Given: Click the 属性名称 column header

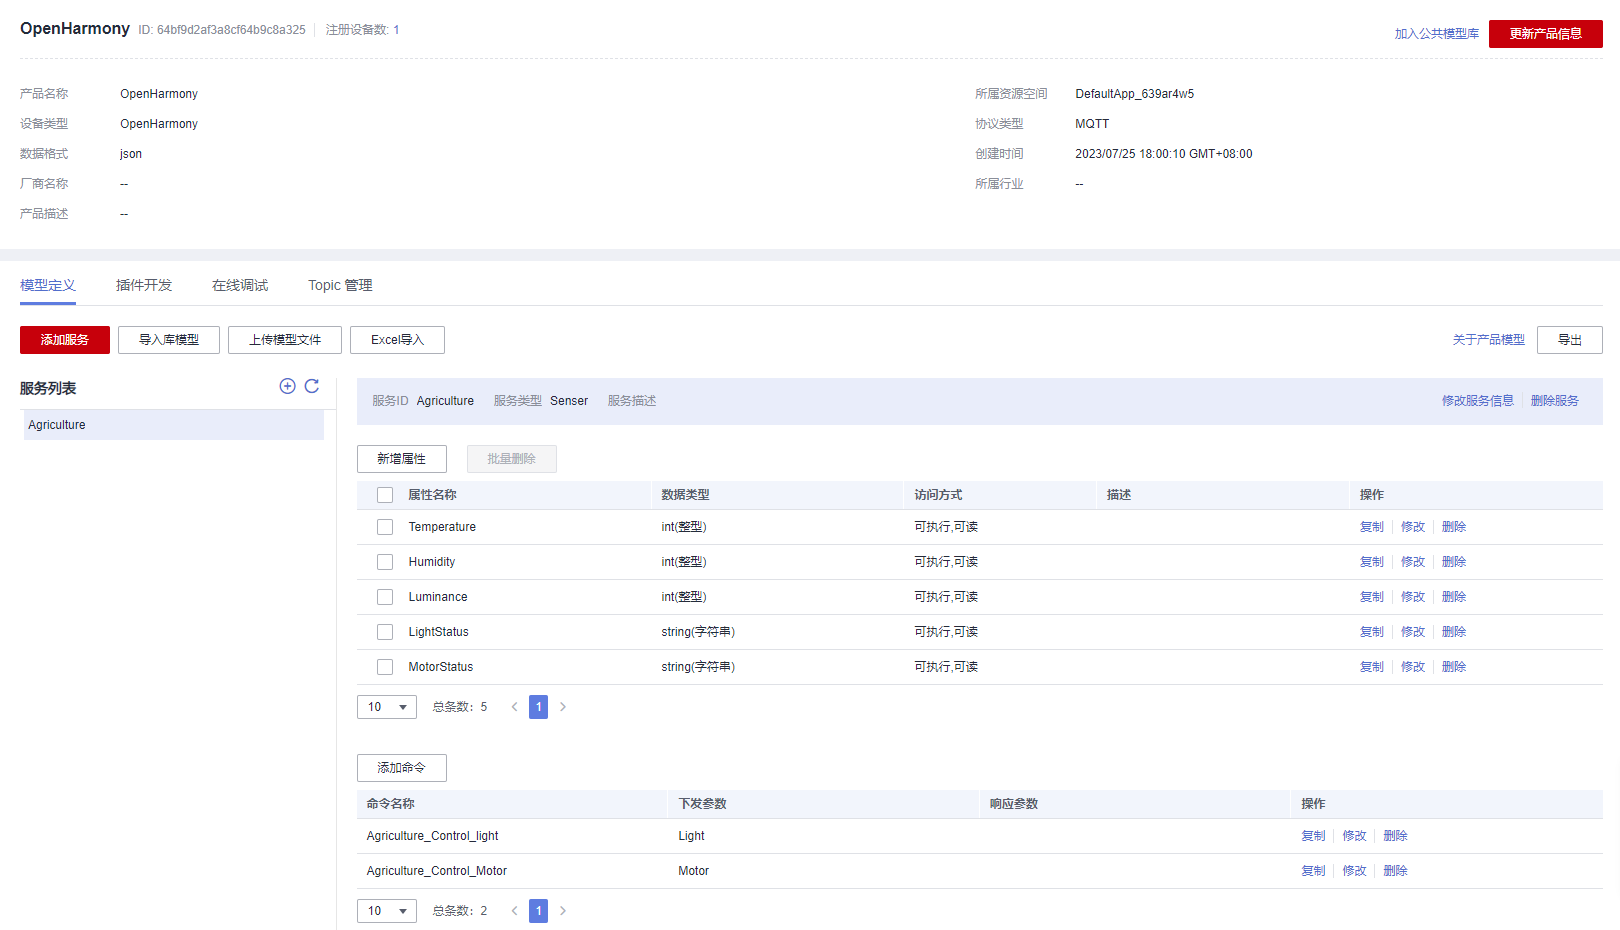Looking at the screenshot, I should pos(432,495).
